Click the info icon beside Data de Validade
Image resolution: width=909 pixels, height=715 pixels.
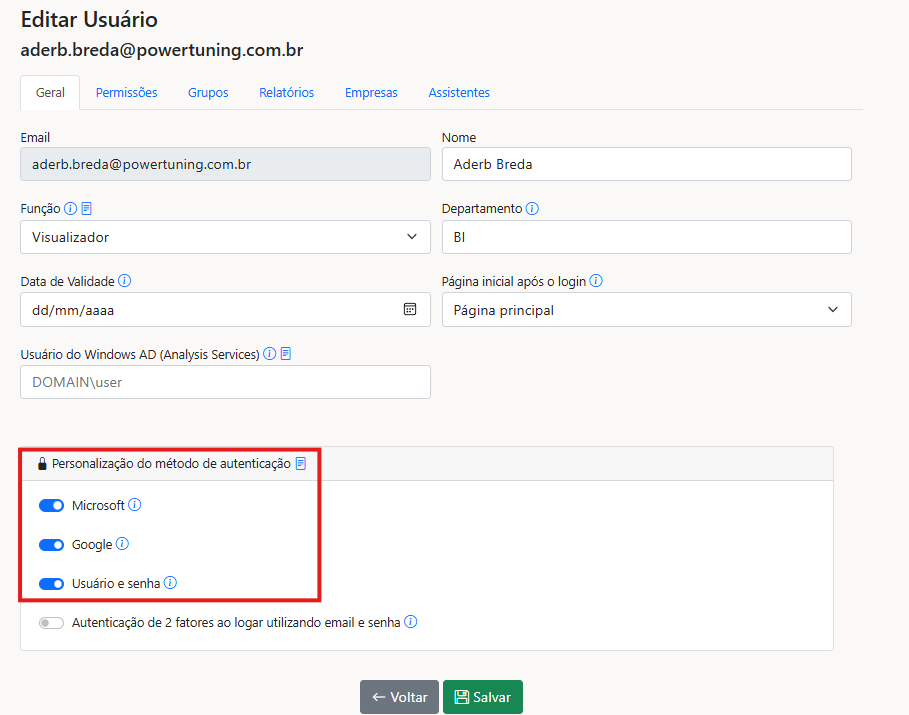[x=125, y=281]
